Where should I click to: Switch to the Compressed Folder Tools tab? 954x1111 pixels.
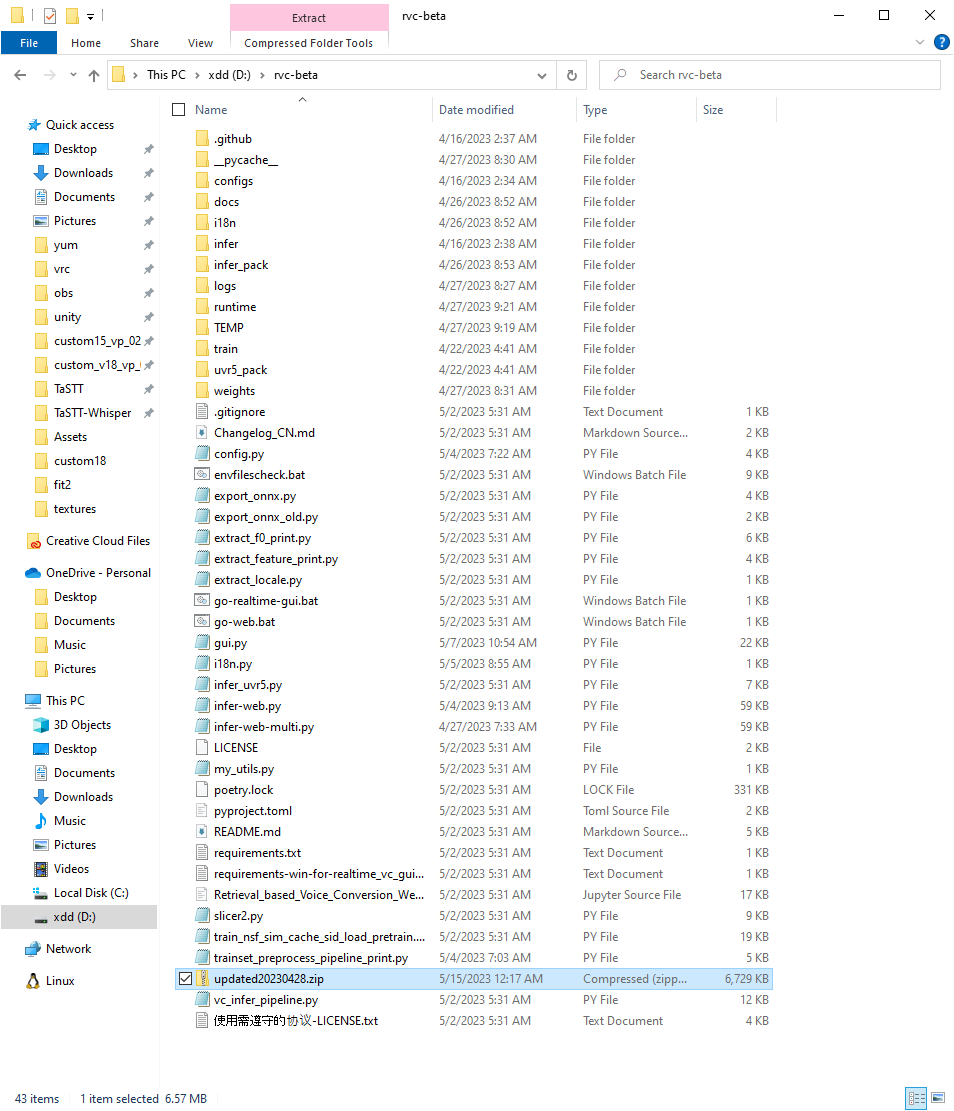pyautogui.click(x=308, y=43)
